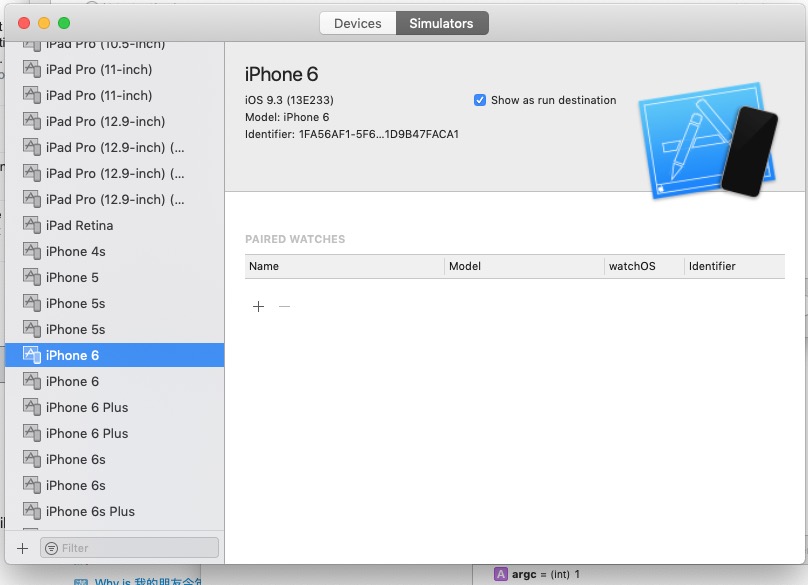The height and width of the screenshot is (585, 808).
Task: Click the Model column header
Action: click(465, 266)
